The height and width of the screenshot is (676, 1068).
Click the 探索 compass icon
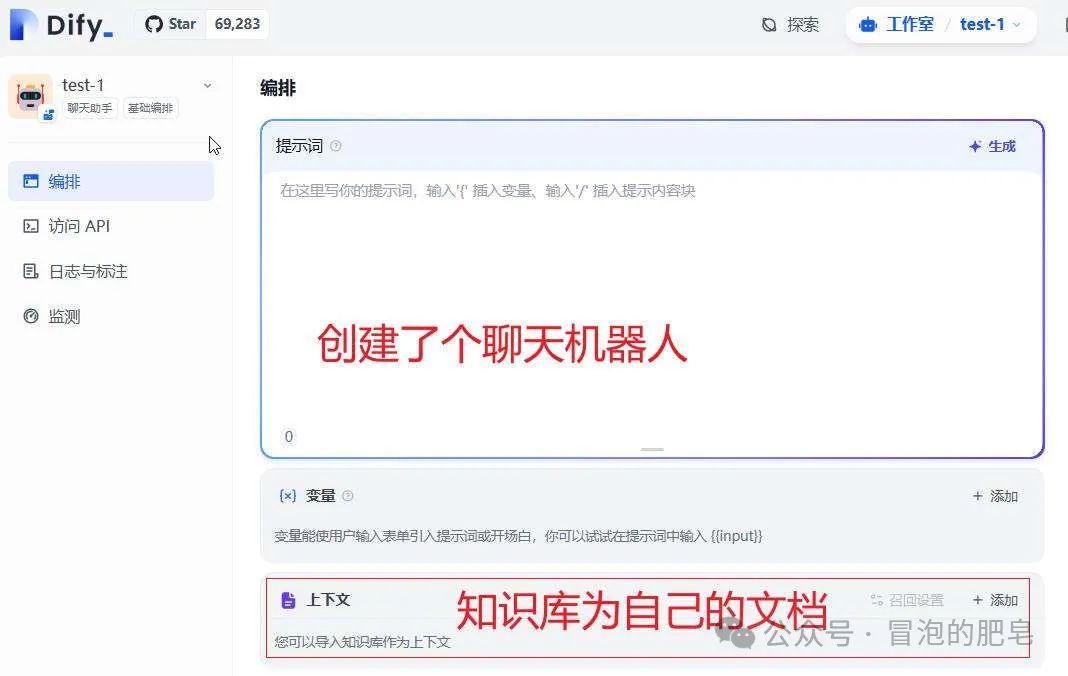(769, 25)
